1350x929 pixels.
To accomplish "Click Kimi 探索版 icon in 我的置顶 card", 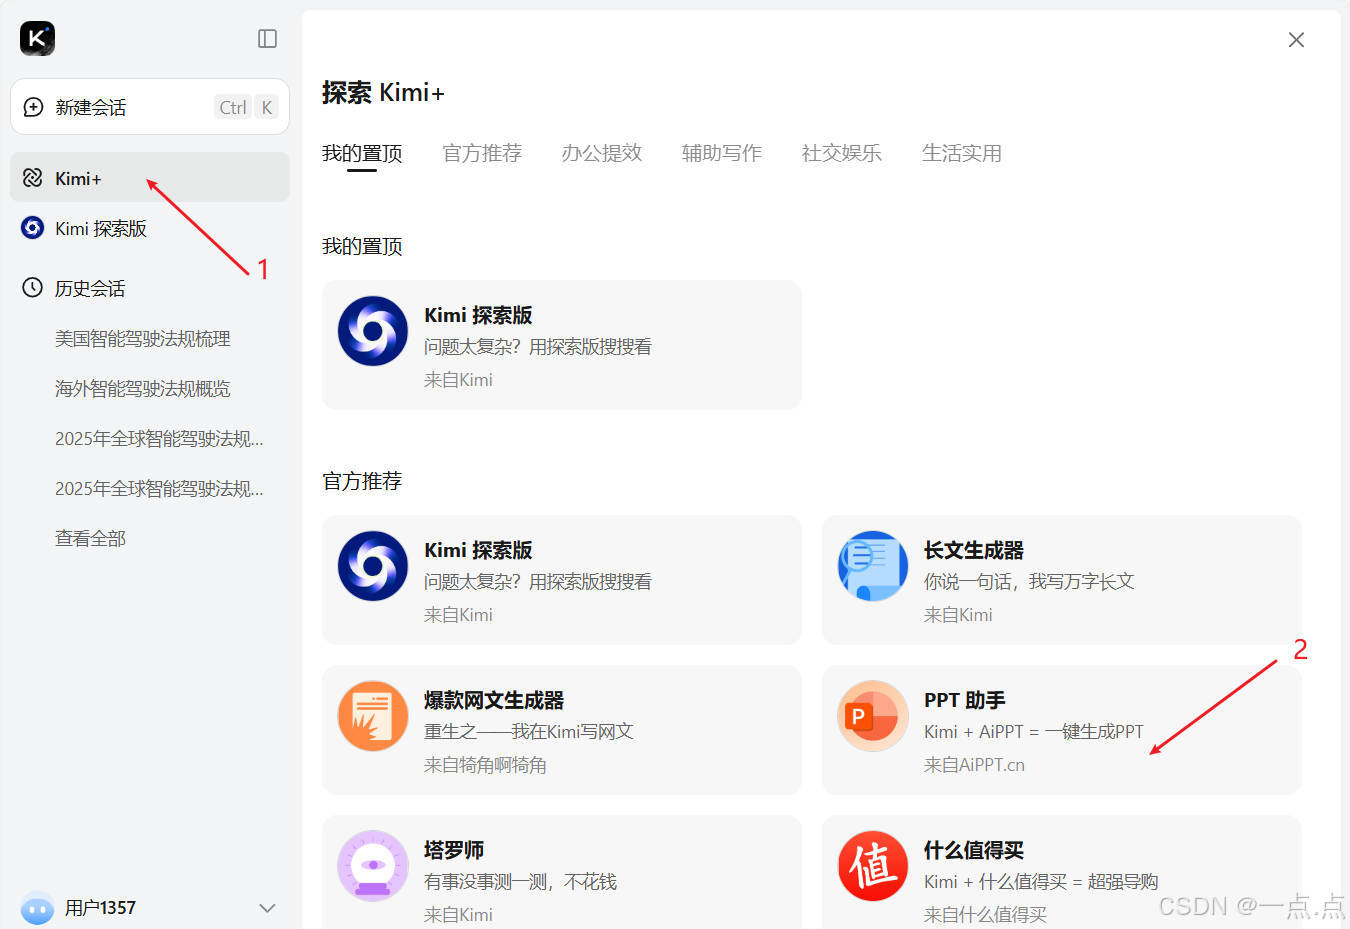I will click(373, 331).
